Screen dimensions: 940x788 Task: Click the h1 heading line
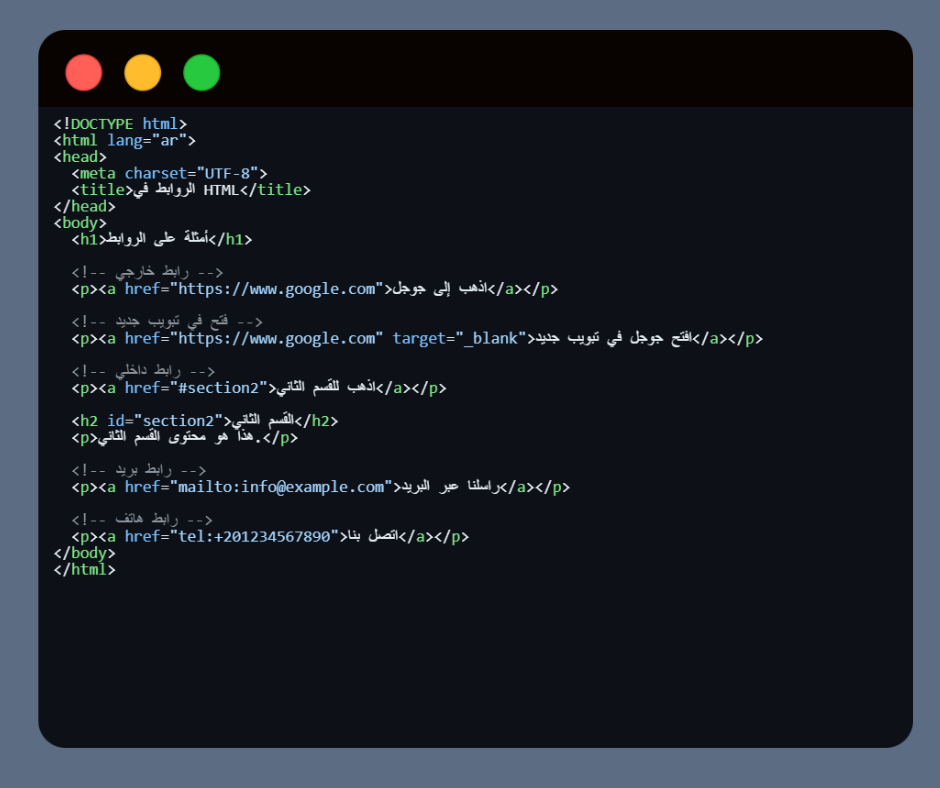point(161,239)
